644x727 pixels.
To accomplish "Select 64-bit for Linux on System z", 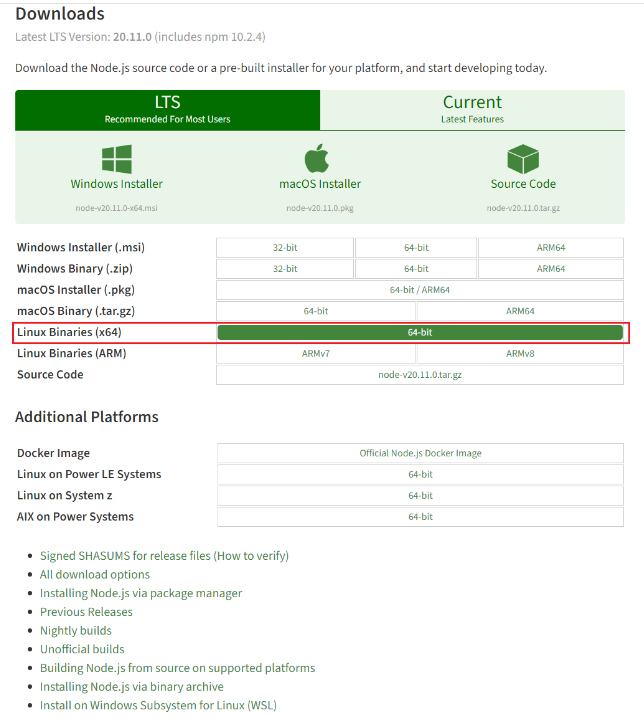I will [x=420, y=496].
